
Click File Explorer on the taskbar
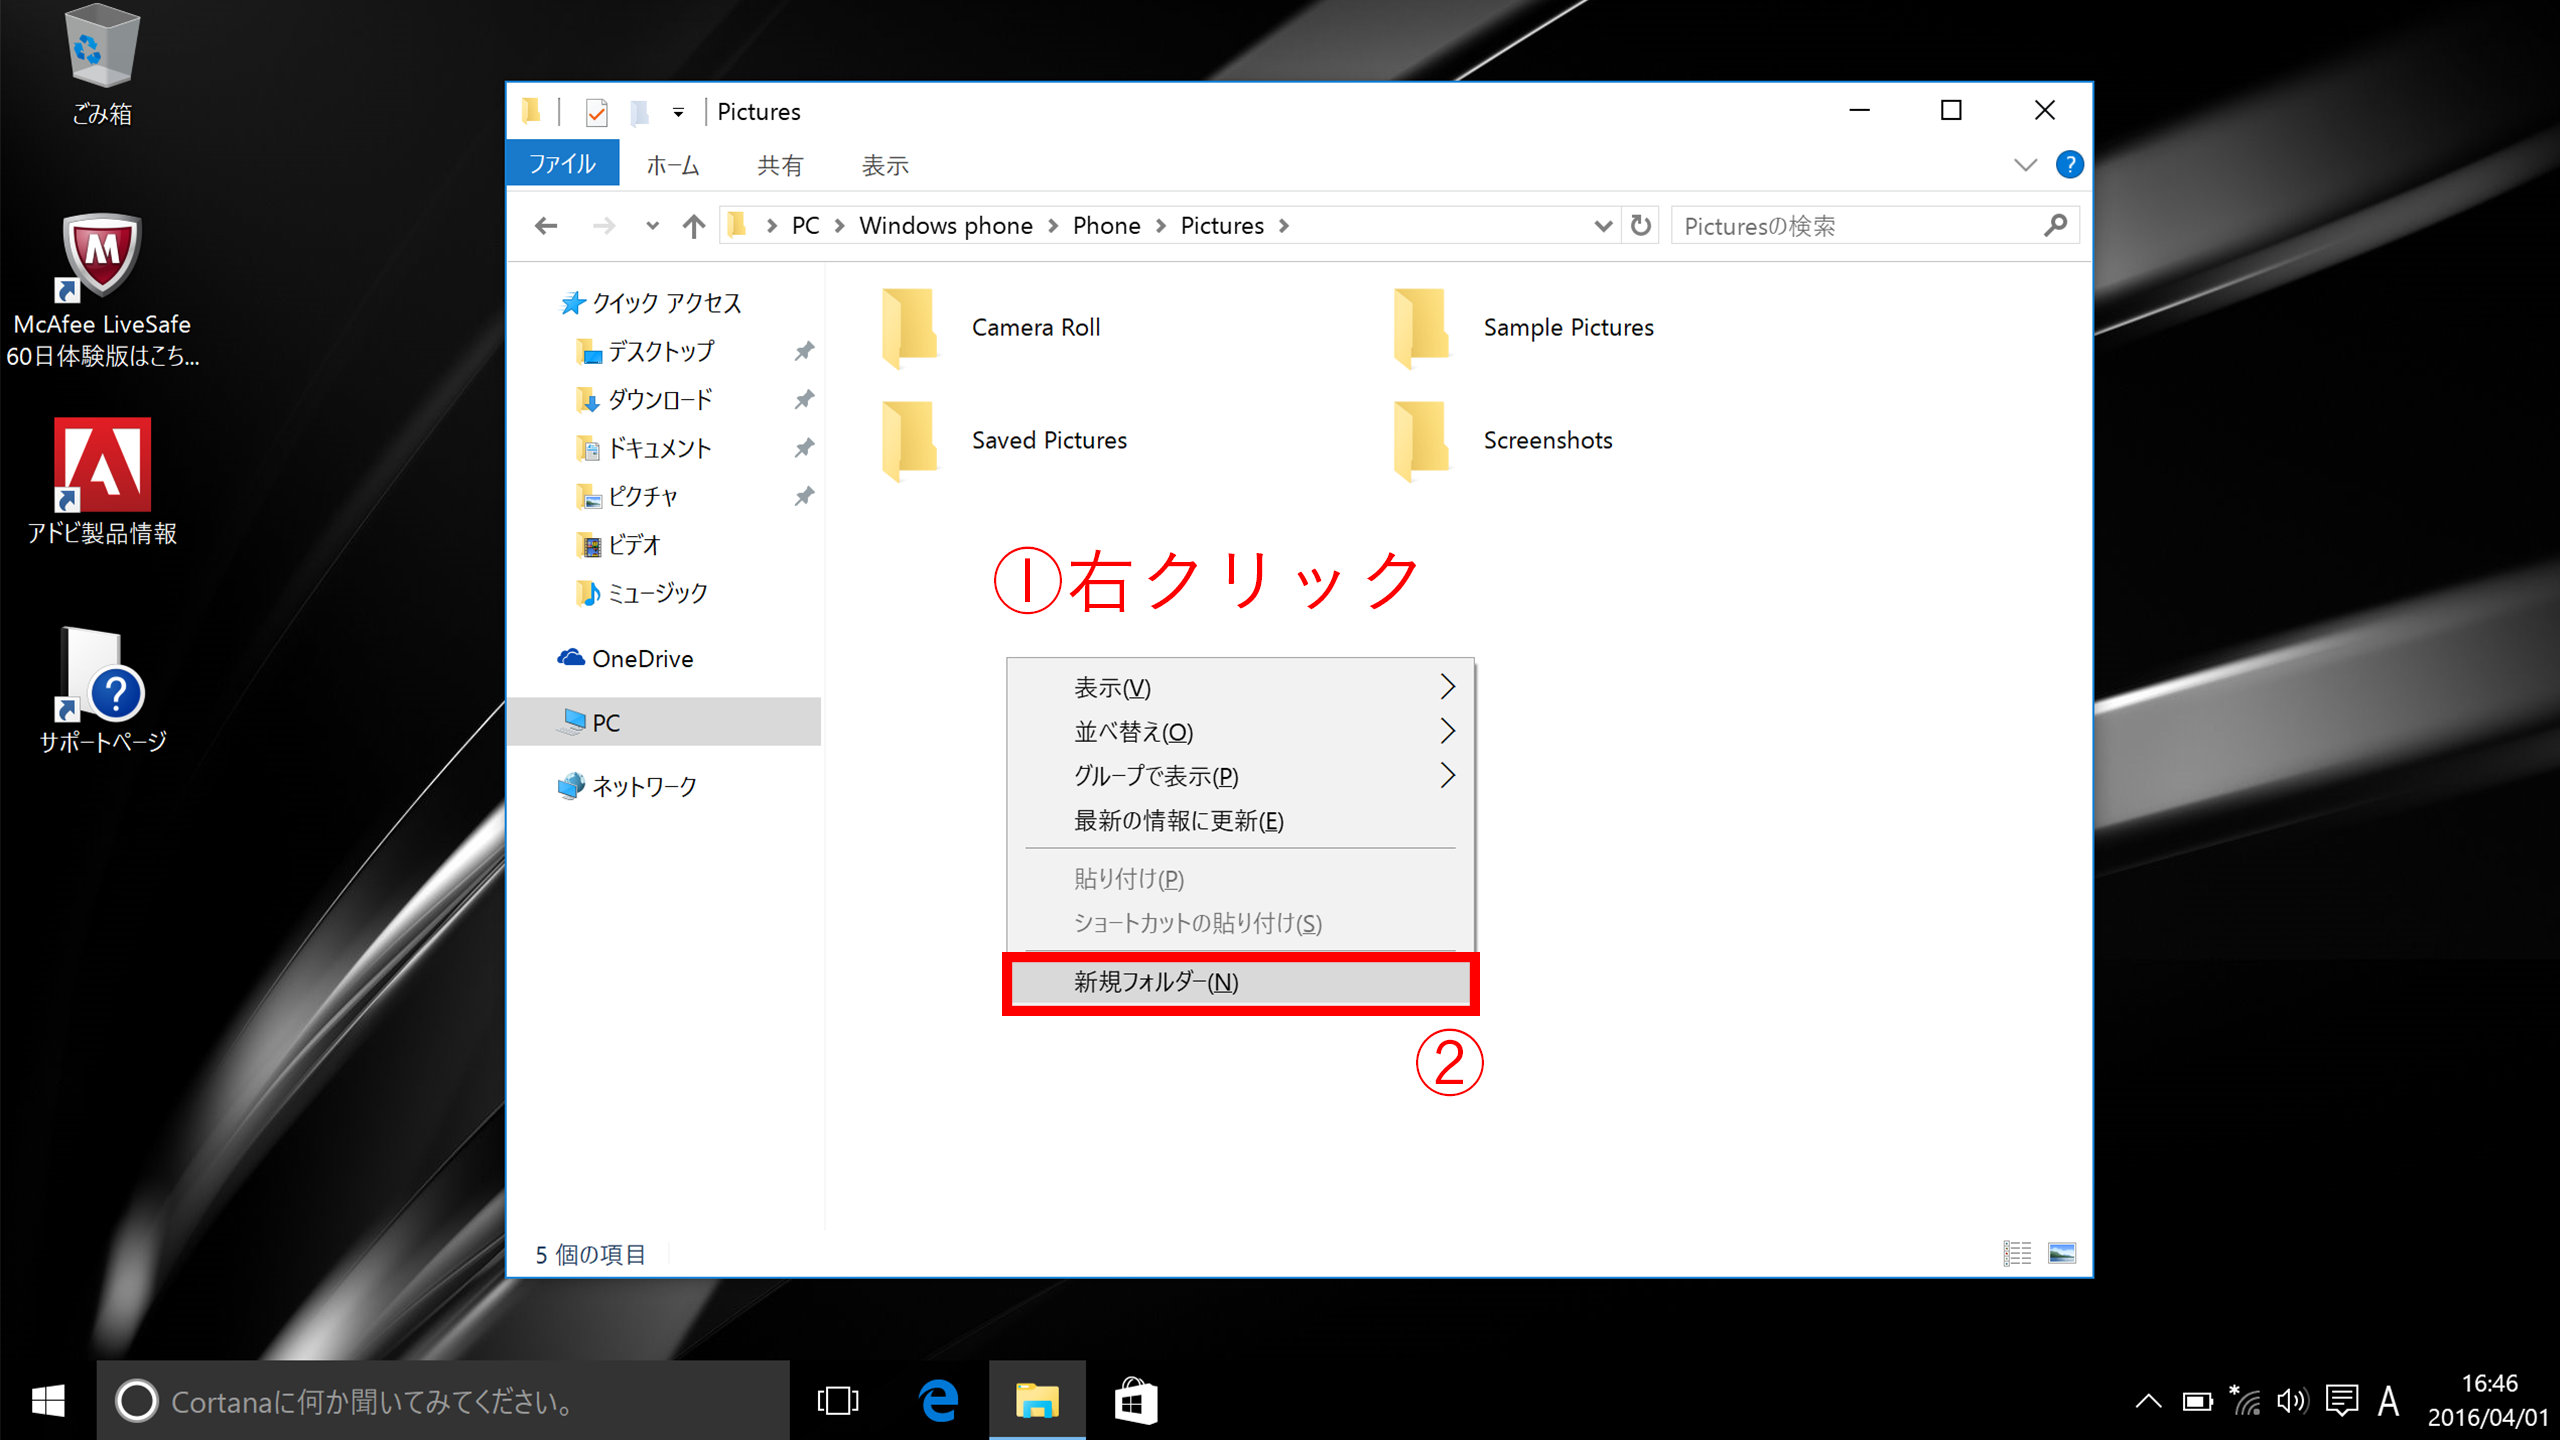(1037, 1400)
